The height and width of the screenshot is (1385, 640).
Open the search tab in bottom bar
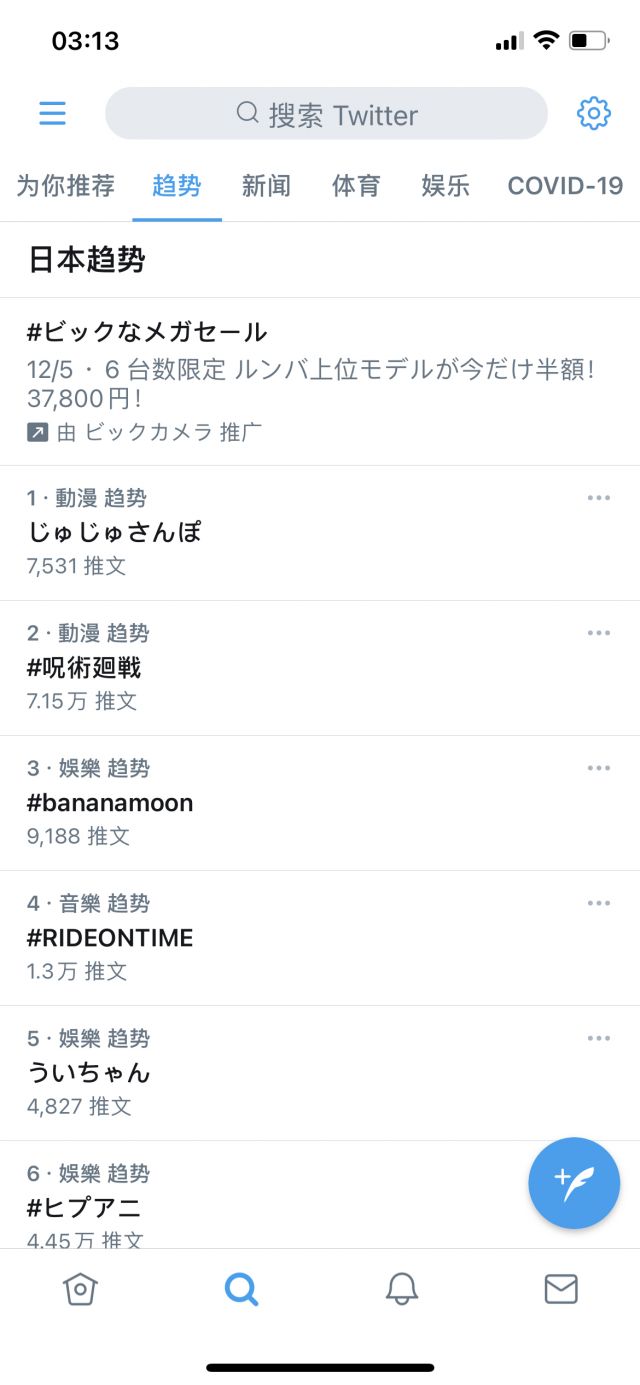(x=241, y=1289)
